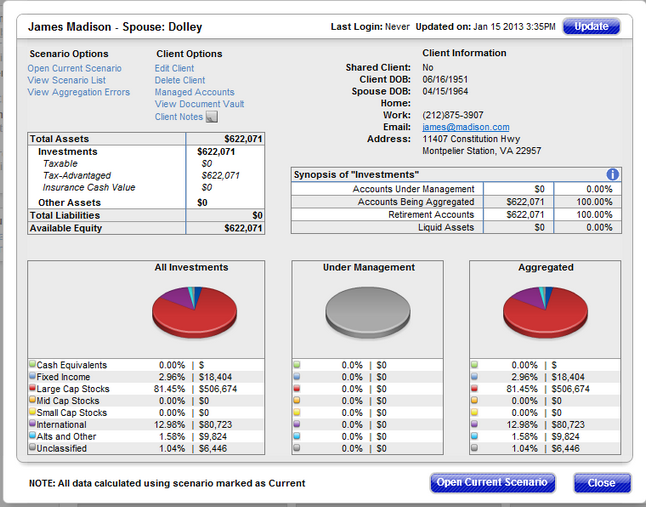Screen dimensions: 646x507
Task: Click the Other Assets row label
Action: click(x=69, y=203)
